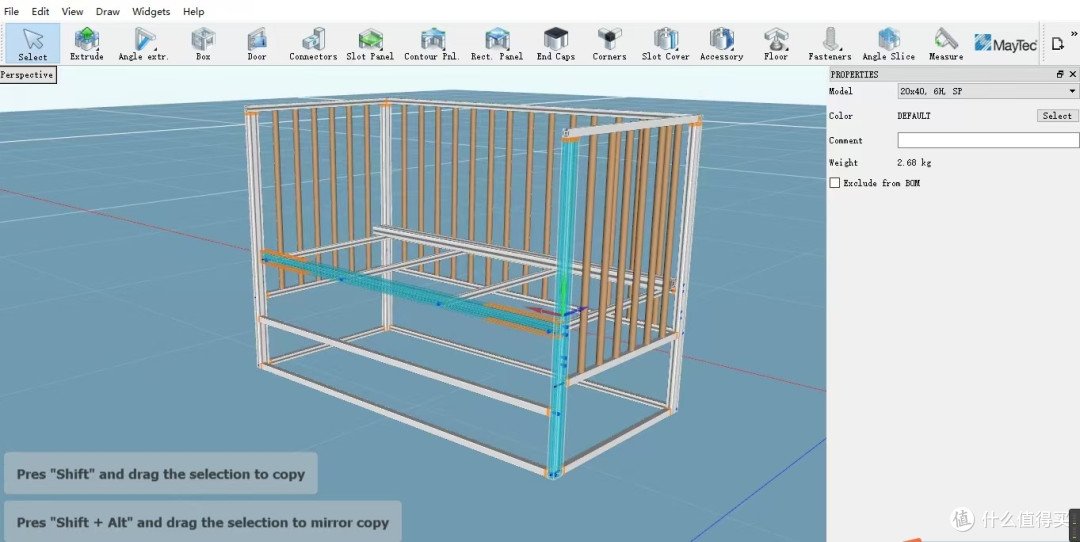The width and height of the screenshot is (1080, 542).
Task: Choose the Slot Cover tool
Action: tap(665, 43)
